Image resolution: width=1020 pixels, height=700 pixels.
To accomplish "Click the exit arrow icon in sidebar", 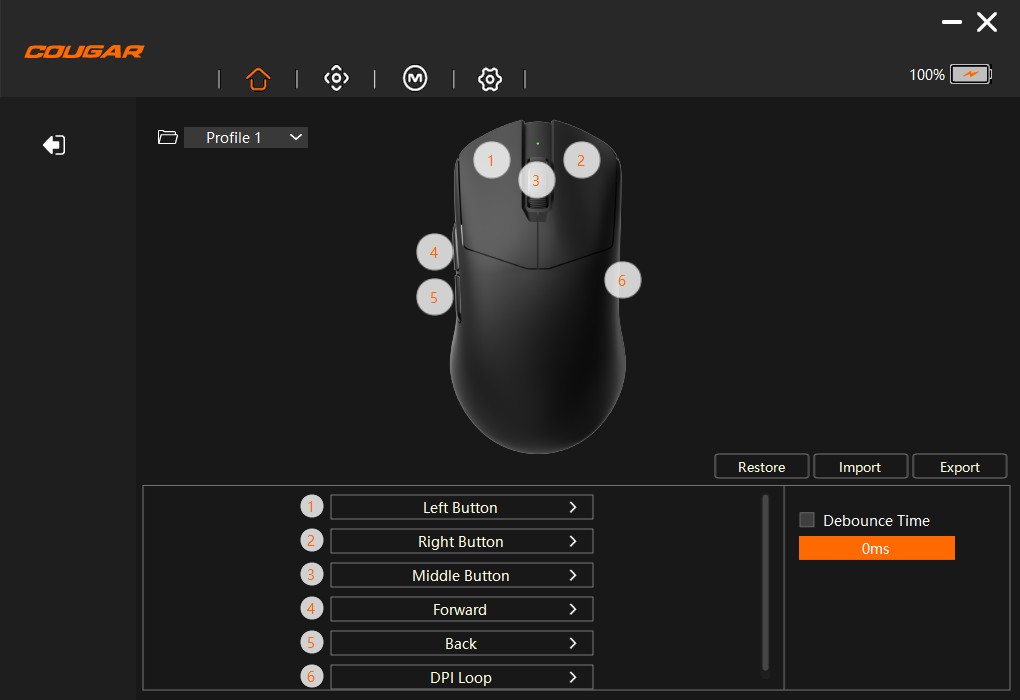I will pos(54,145).
